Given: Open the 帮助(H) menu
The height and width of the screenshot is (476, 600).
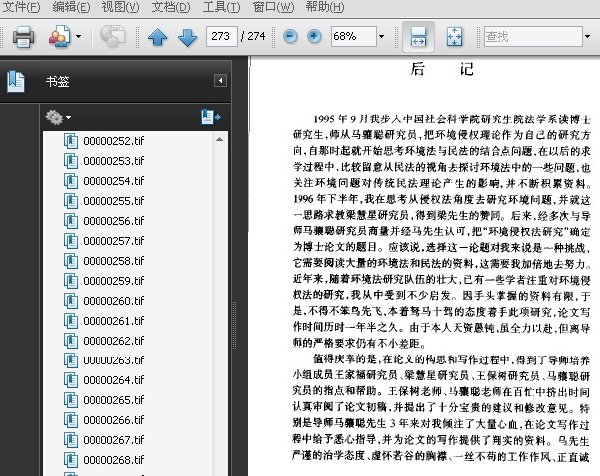Looking at the screenshot, I should (x=325, y=7).
